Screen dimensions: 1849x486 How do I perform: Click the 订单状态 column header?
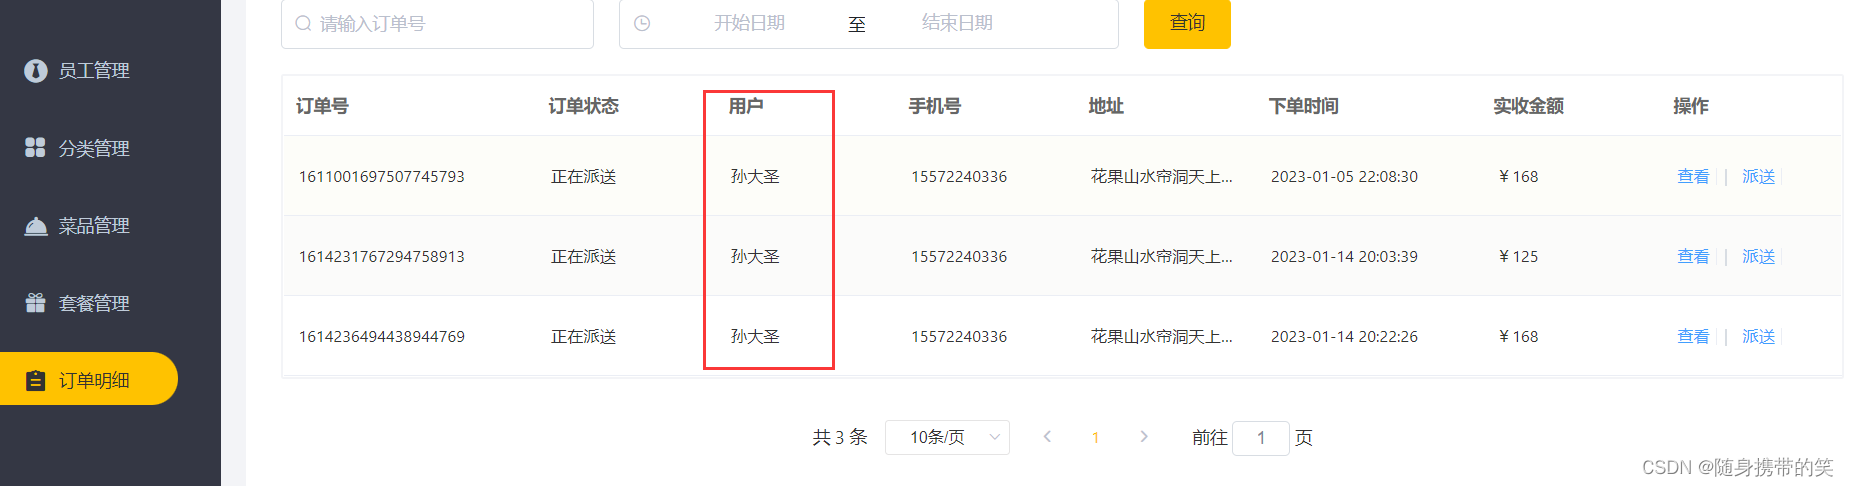tap(583, 106)
